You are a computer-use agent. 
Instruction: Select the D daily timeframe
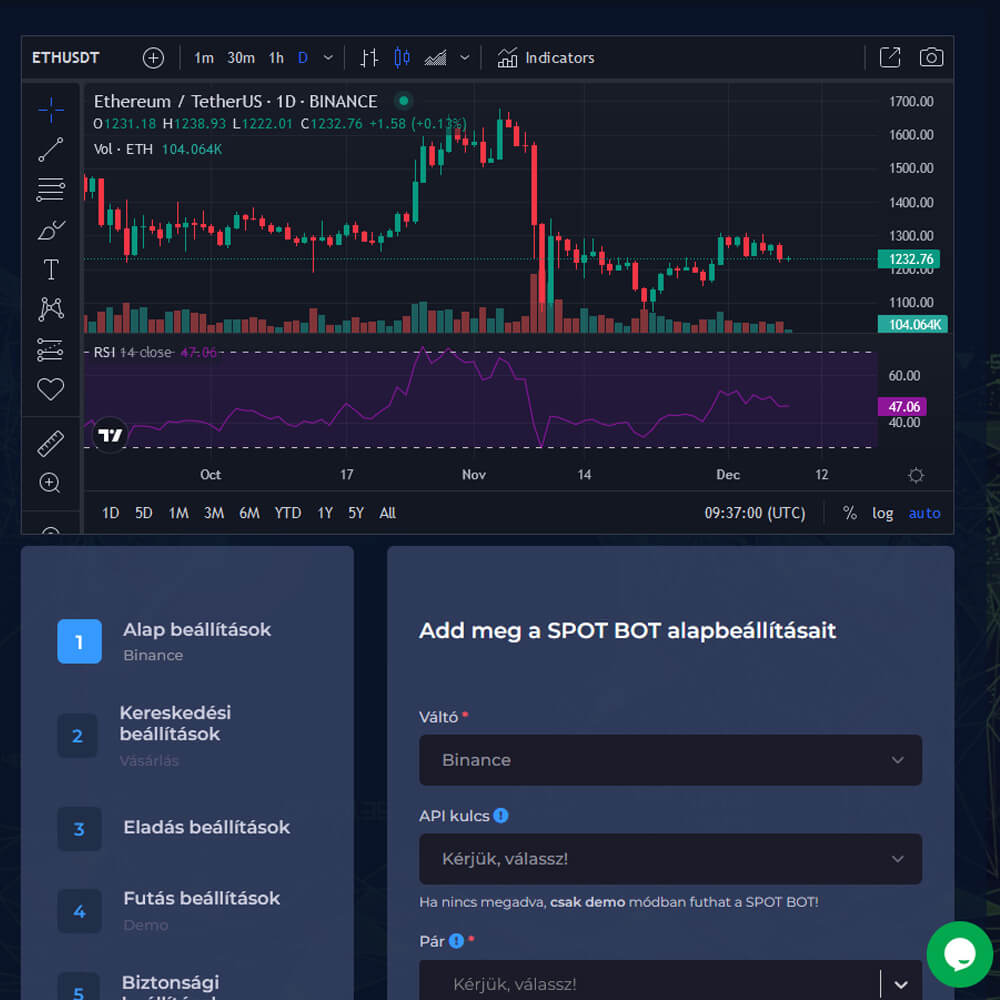tap(303, 58)
